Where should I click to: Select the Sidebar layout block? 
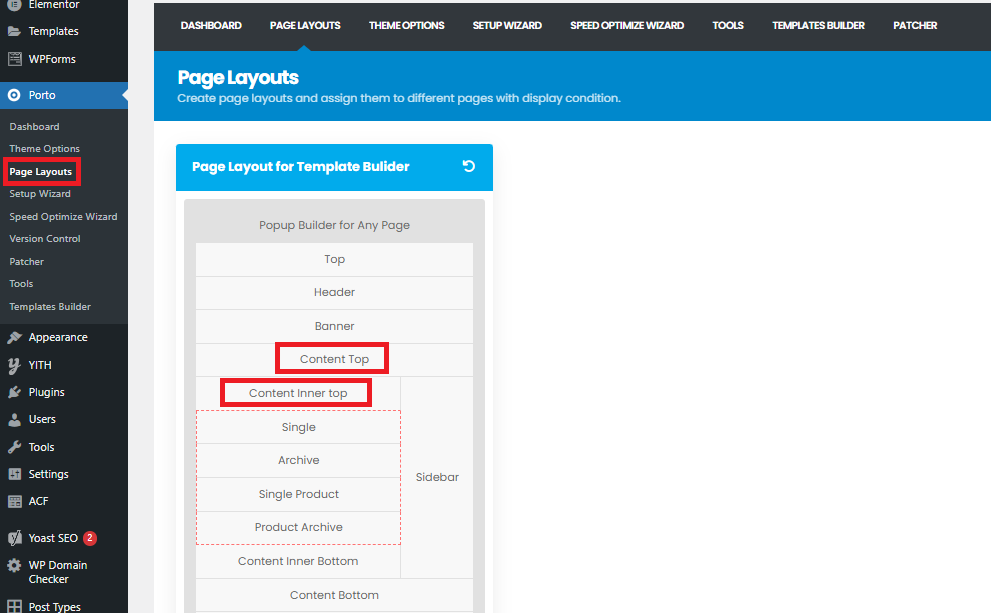coord(437,477)
